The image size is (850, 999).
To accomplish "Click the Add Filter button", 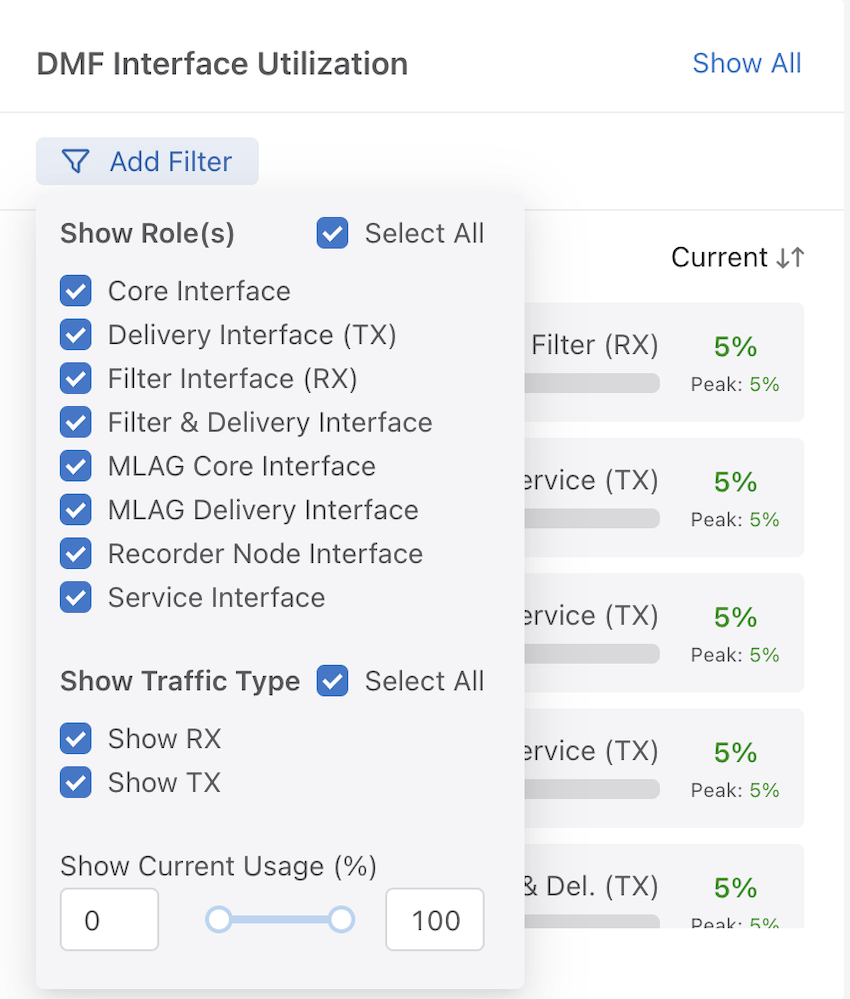I will pyautogui.click(x=147, y=161).
